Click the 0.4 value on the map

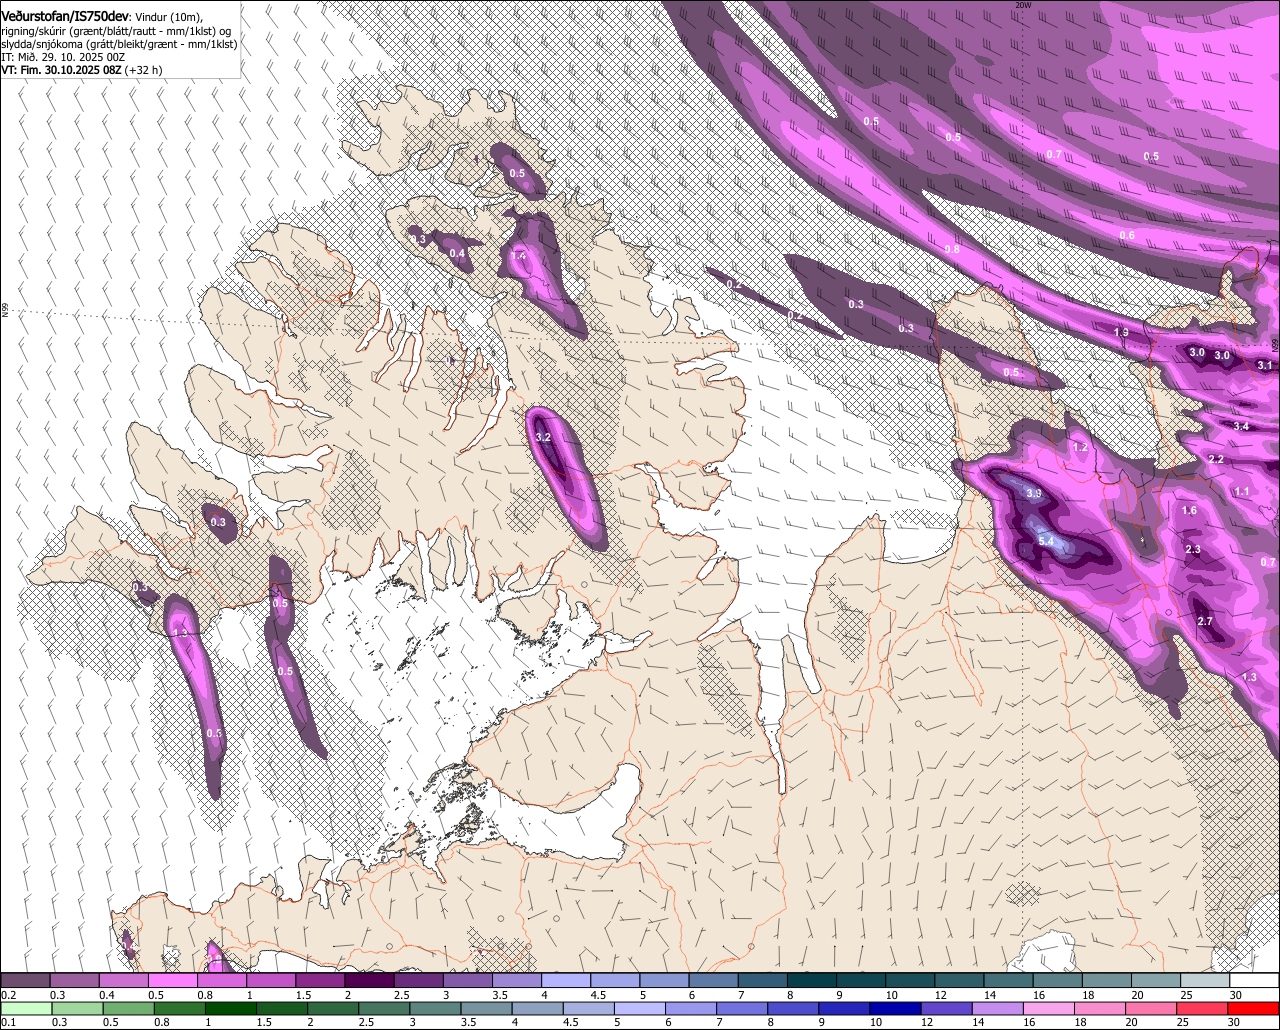pyautogui.click(x=457, y=253)
